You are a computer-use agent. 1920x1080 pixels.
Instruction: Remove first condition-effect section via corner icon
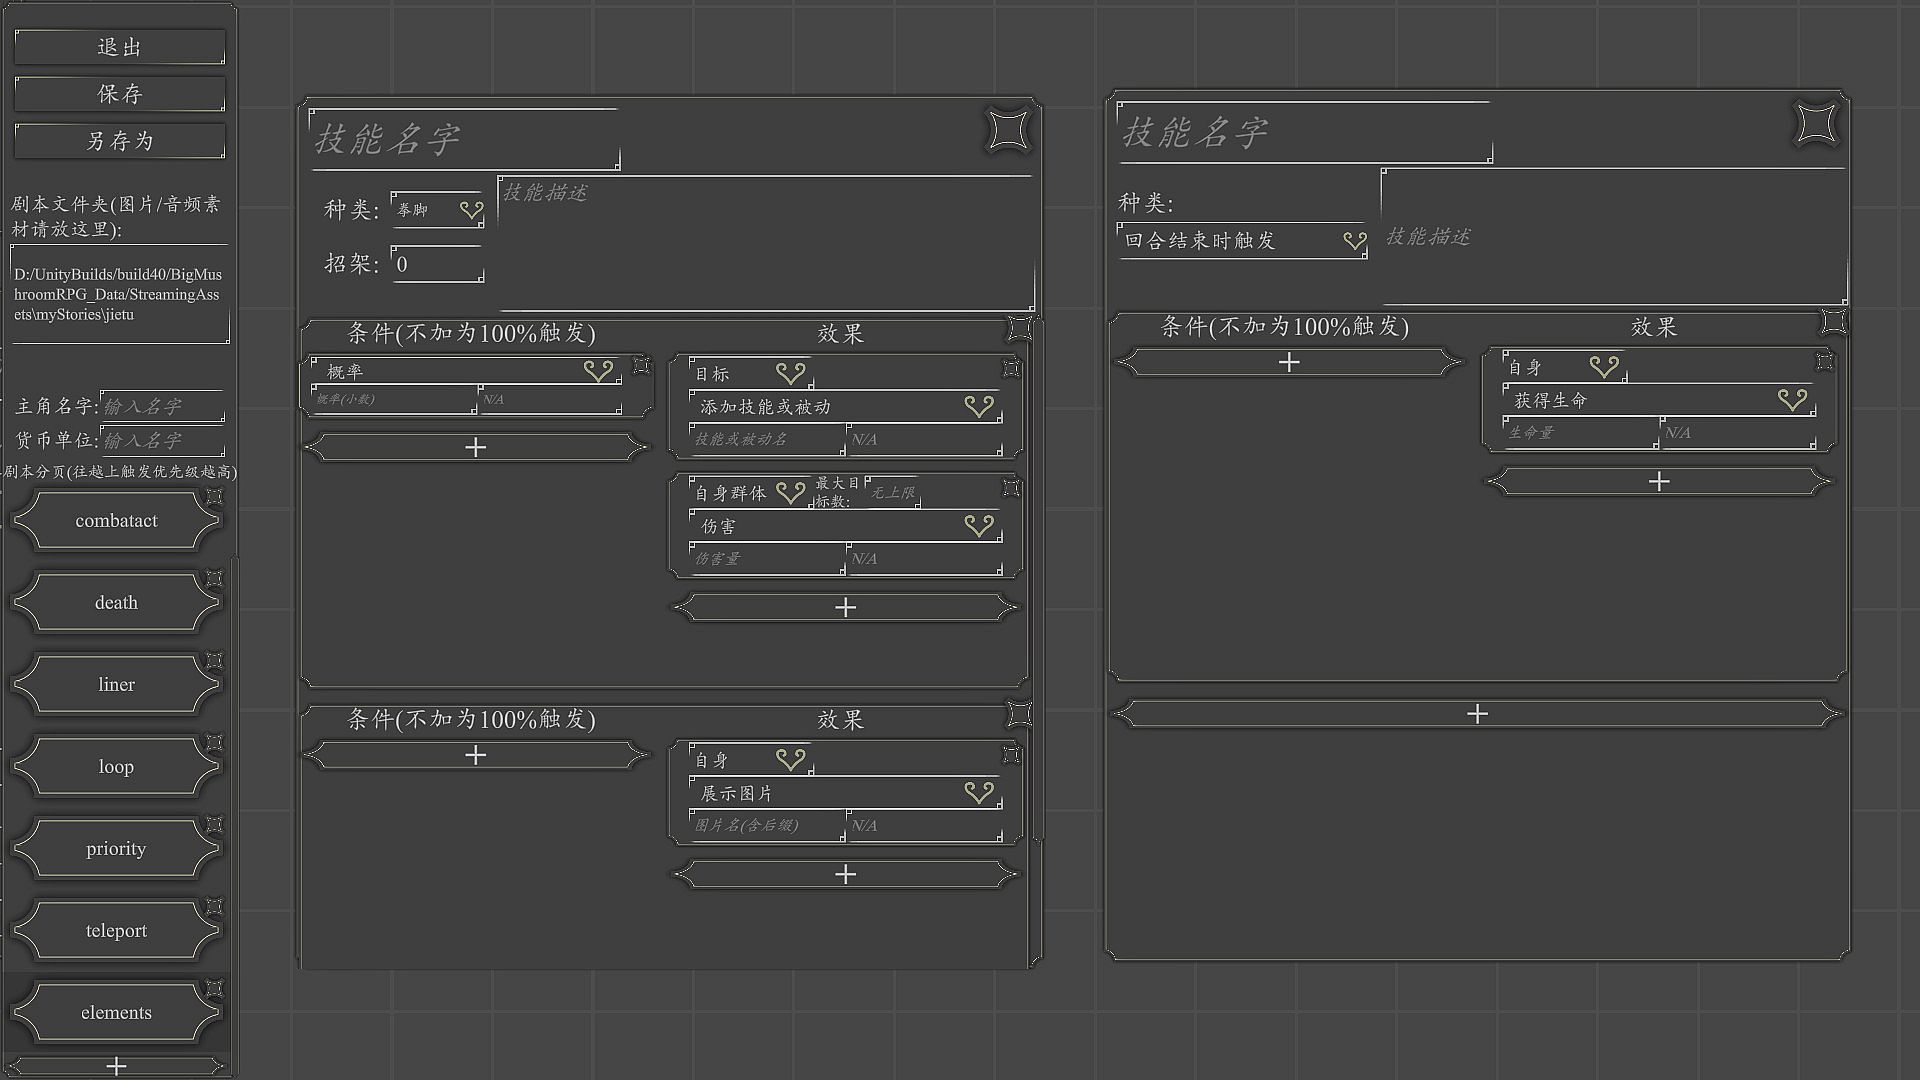point(1019,328)
